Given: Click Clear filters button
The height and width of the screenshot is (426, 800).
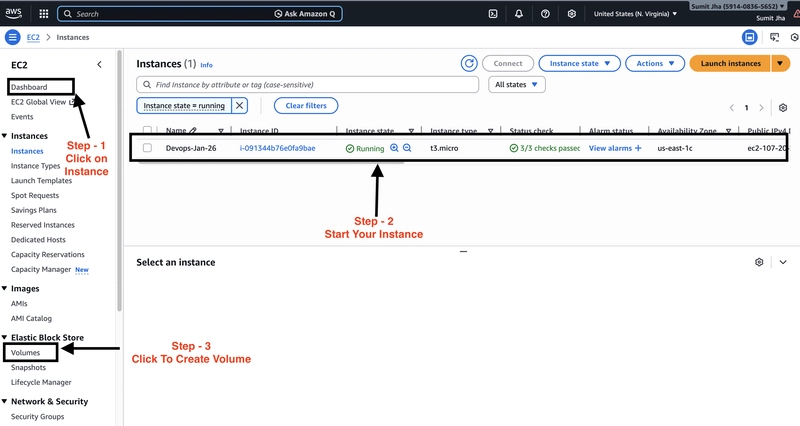Looking at the screenshot, I should point(306,106).
